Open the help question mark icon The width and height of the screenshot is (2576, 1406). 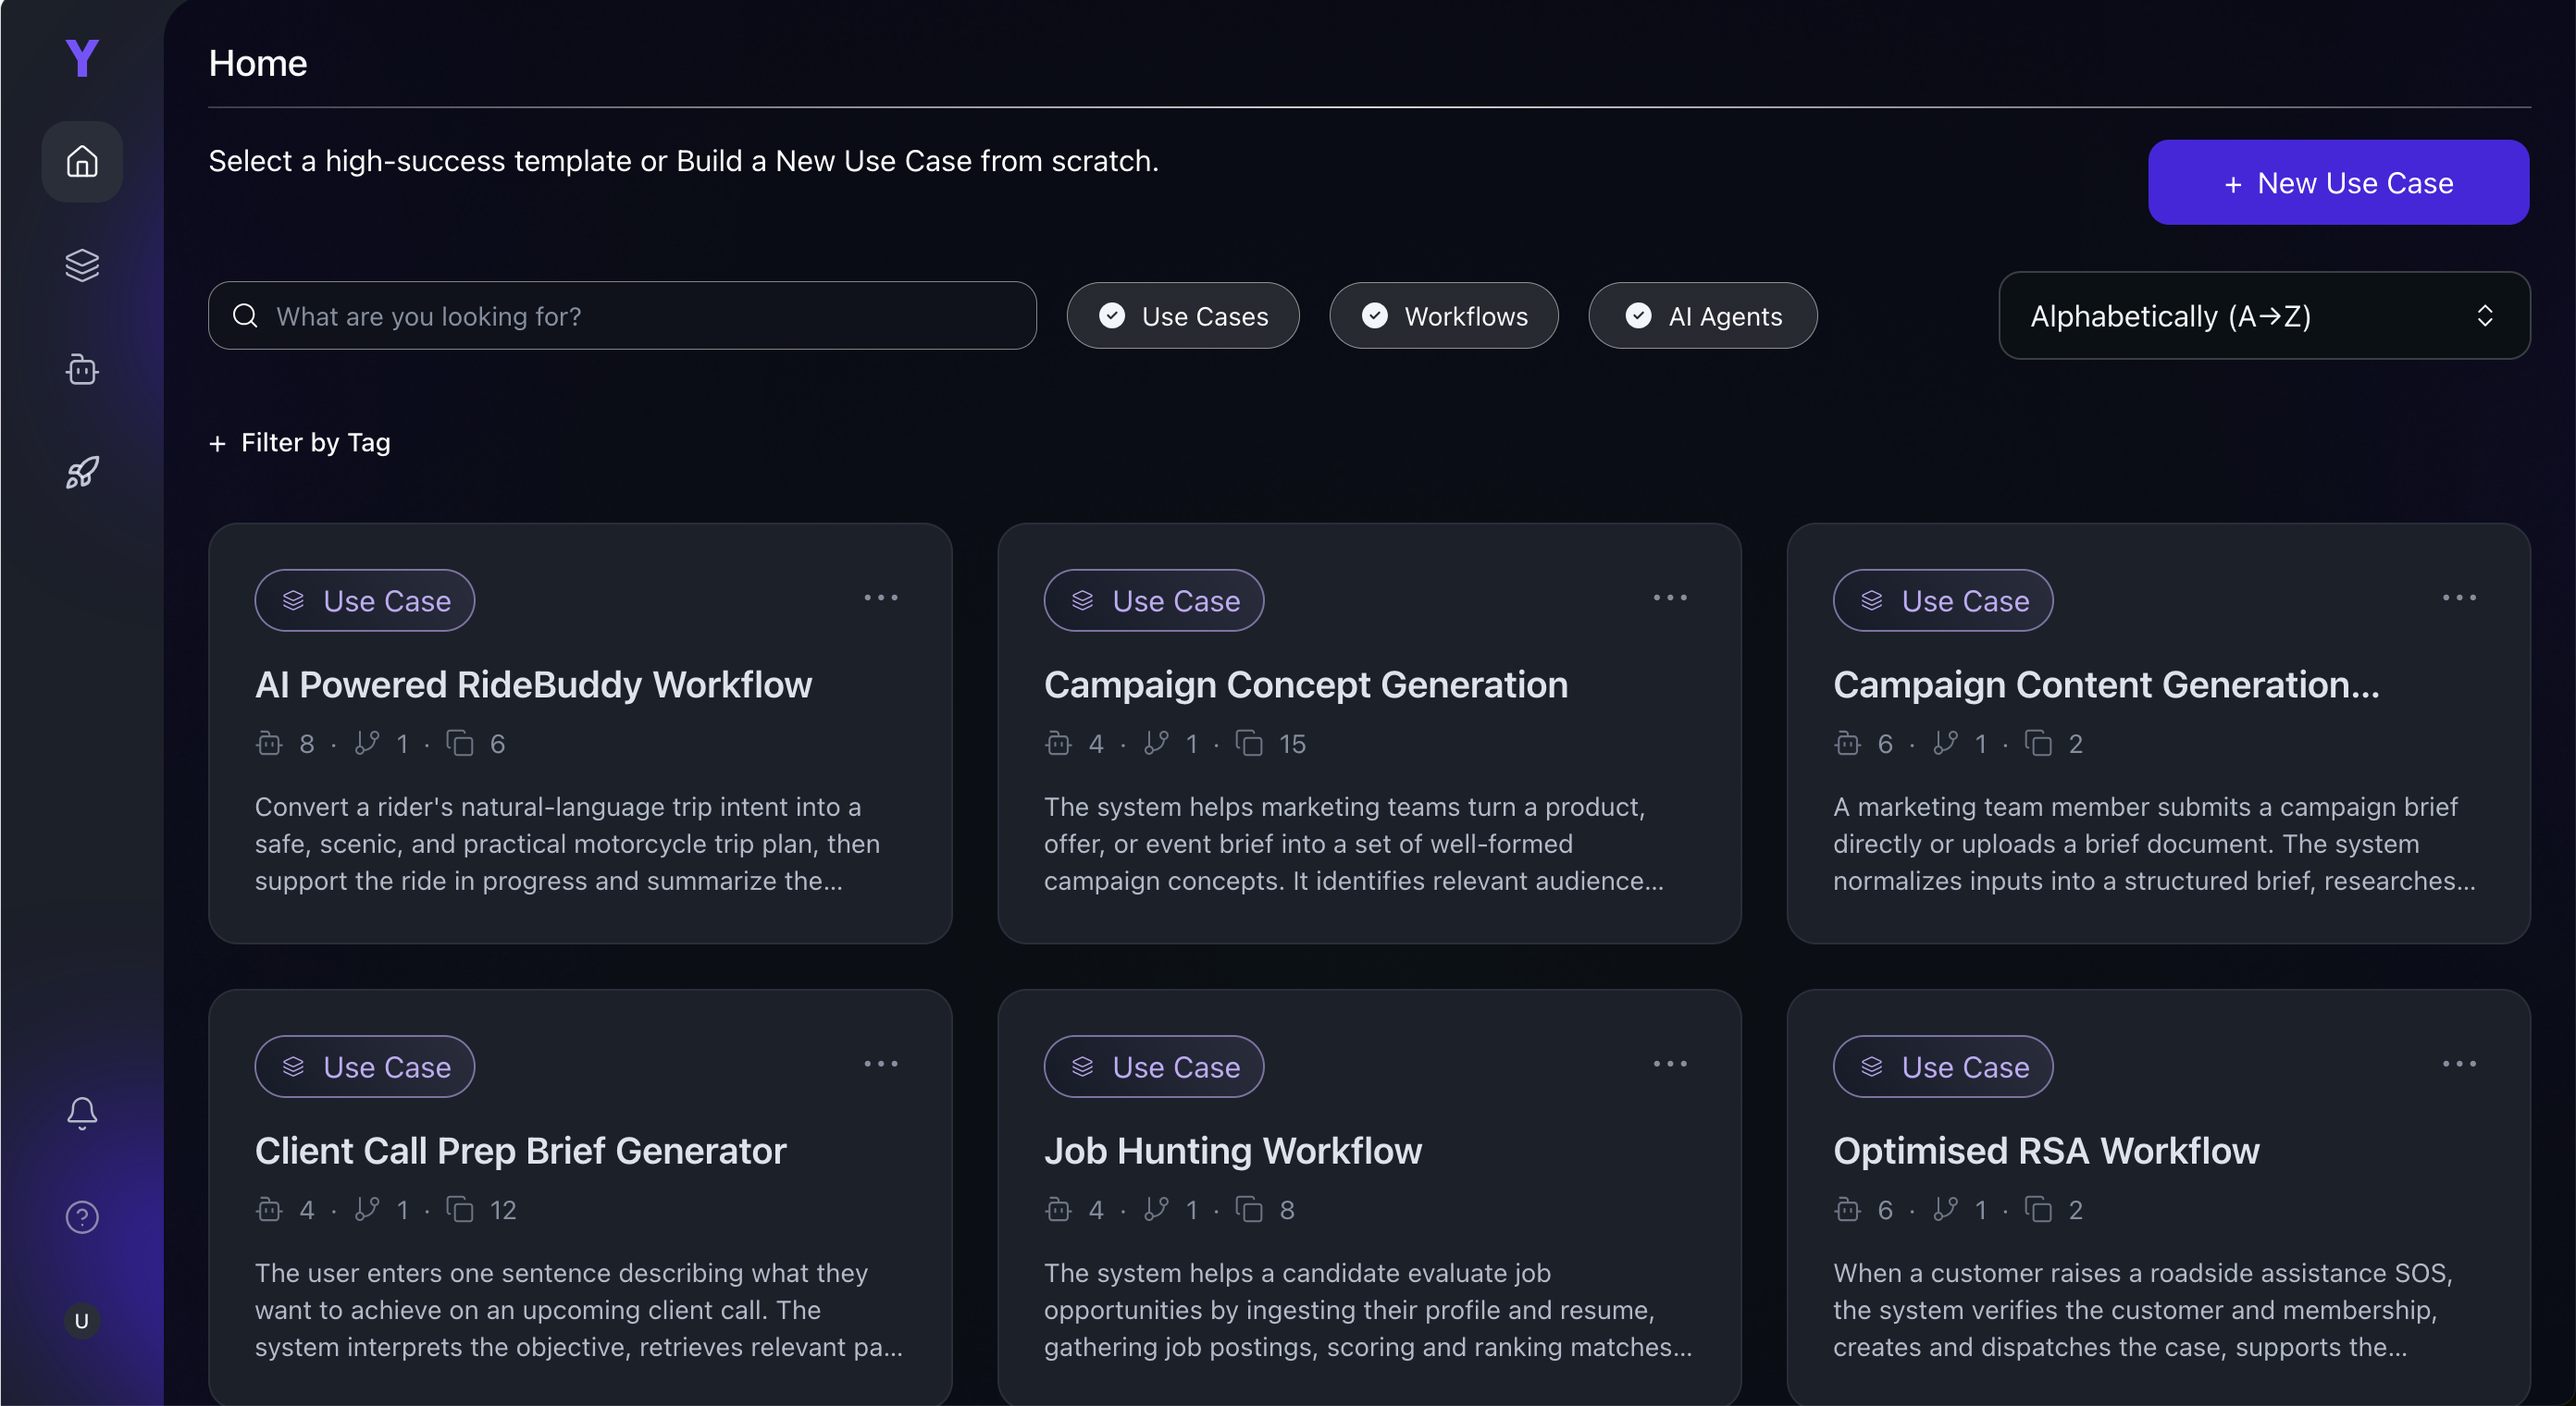click(x=82, y=1217)
